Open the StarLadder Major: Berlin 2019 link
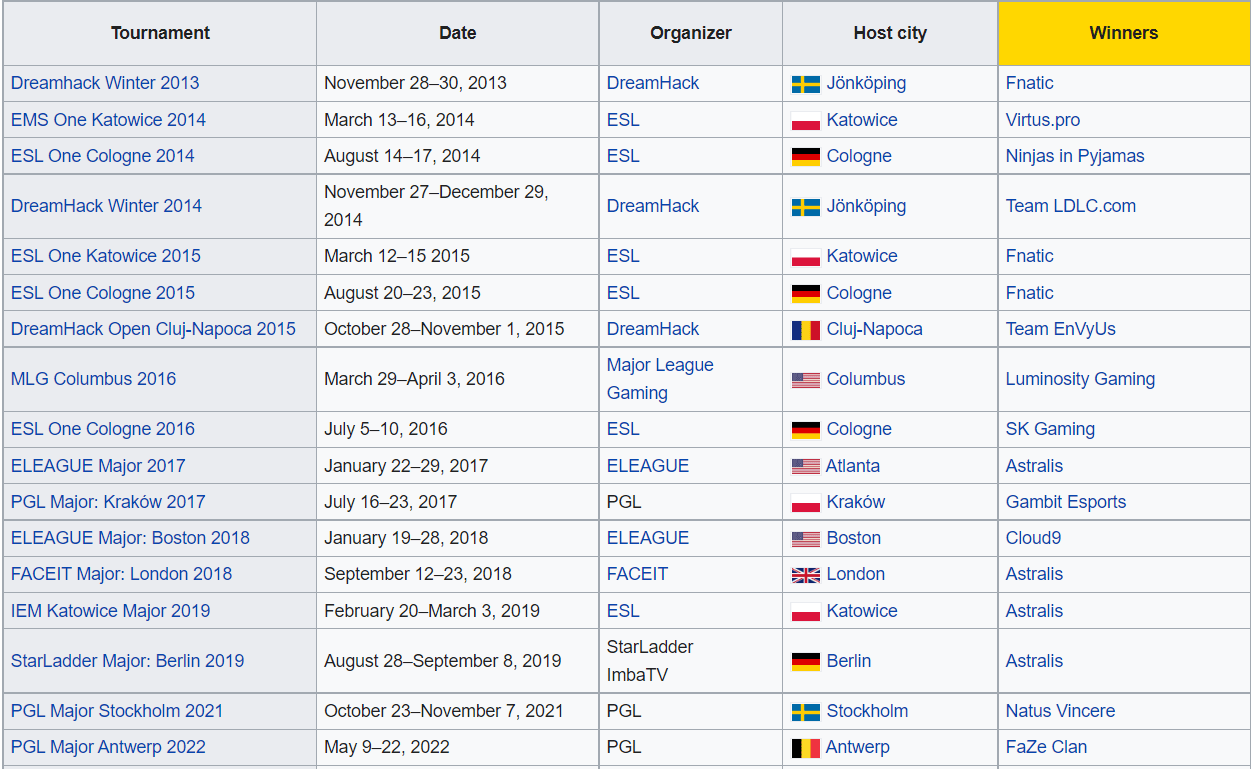This screenshot has height=769, width=1251. click(x=127, y=661)
